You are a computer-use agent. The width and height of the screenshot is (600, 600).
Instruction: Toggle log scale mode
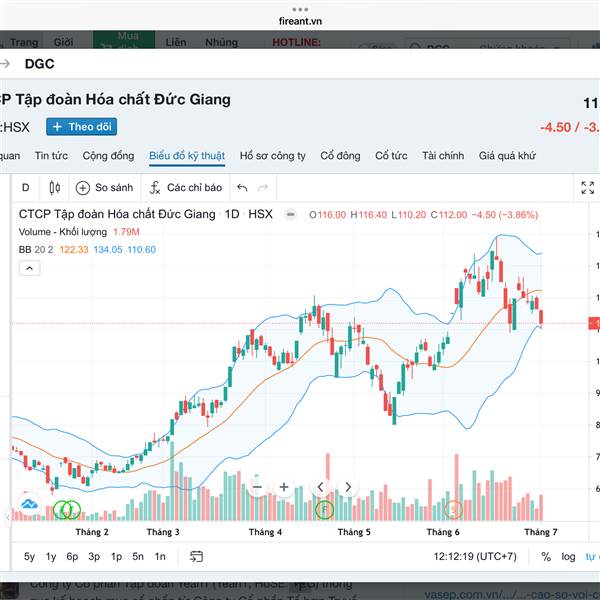pos(568,557)
